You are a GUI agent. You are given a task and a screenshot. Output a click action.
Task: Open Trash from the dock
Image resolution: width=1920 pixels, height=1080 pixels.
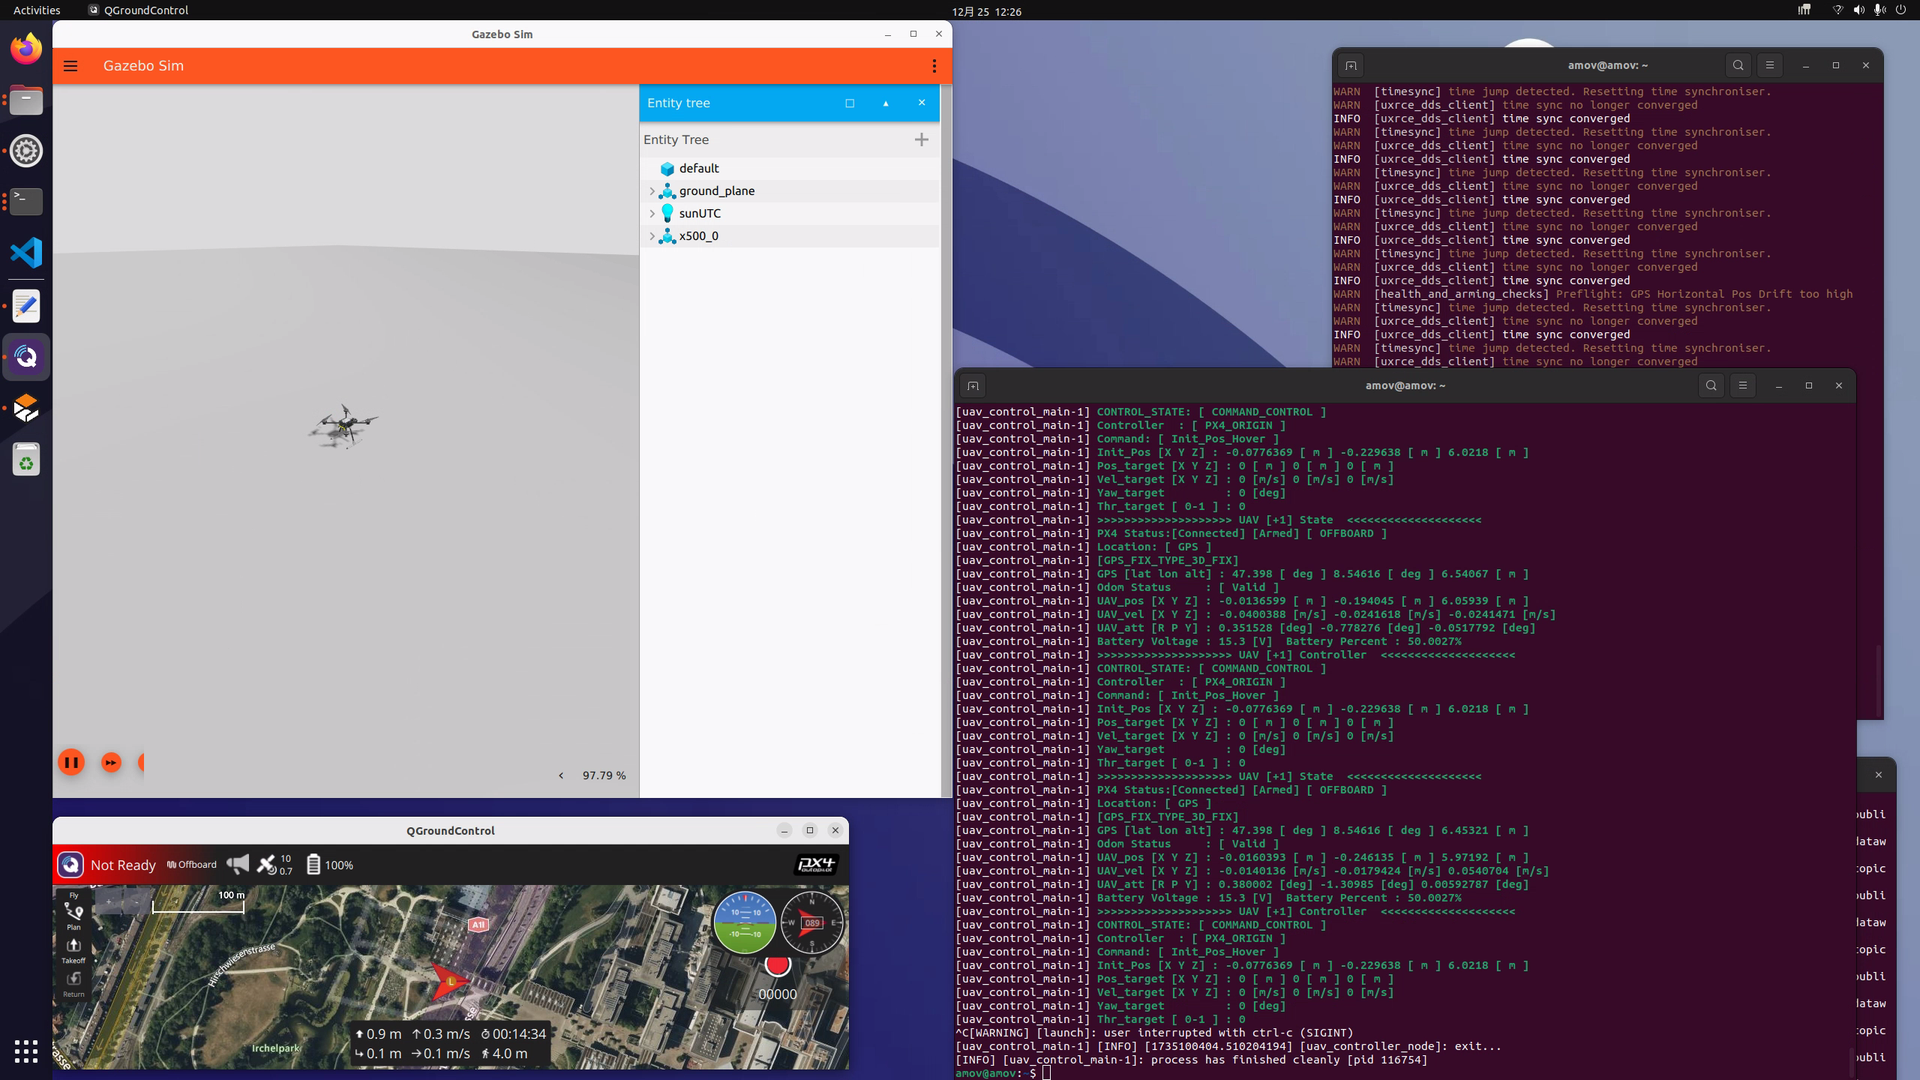[x=26, y=460]
